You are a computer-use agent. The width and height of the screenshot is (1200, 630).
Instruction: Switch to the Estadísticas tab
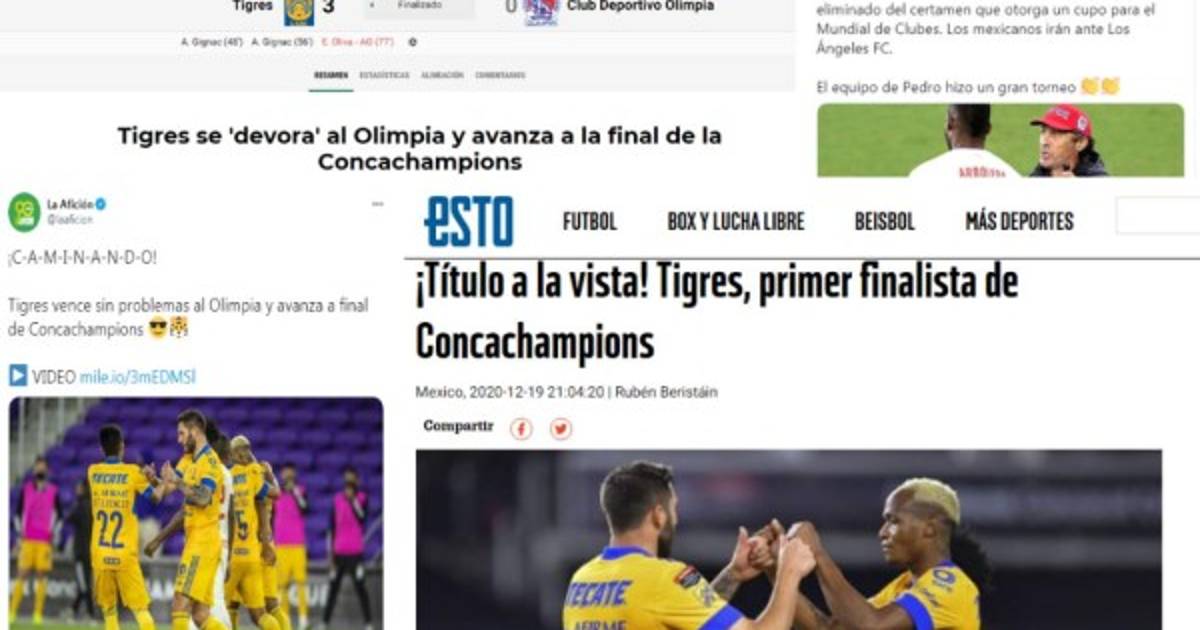click(384, 75)
